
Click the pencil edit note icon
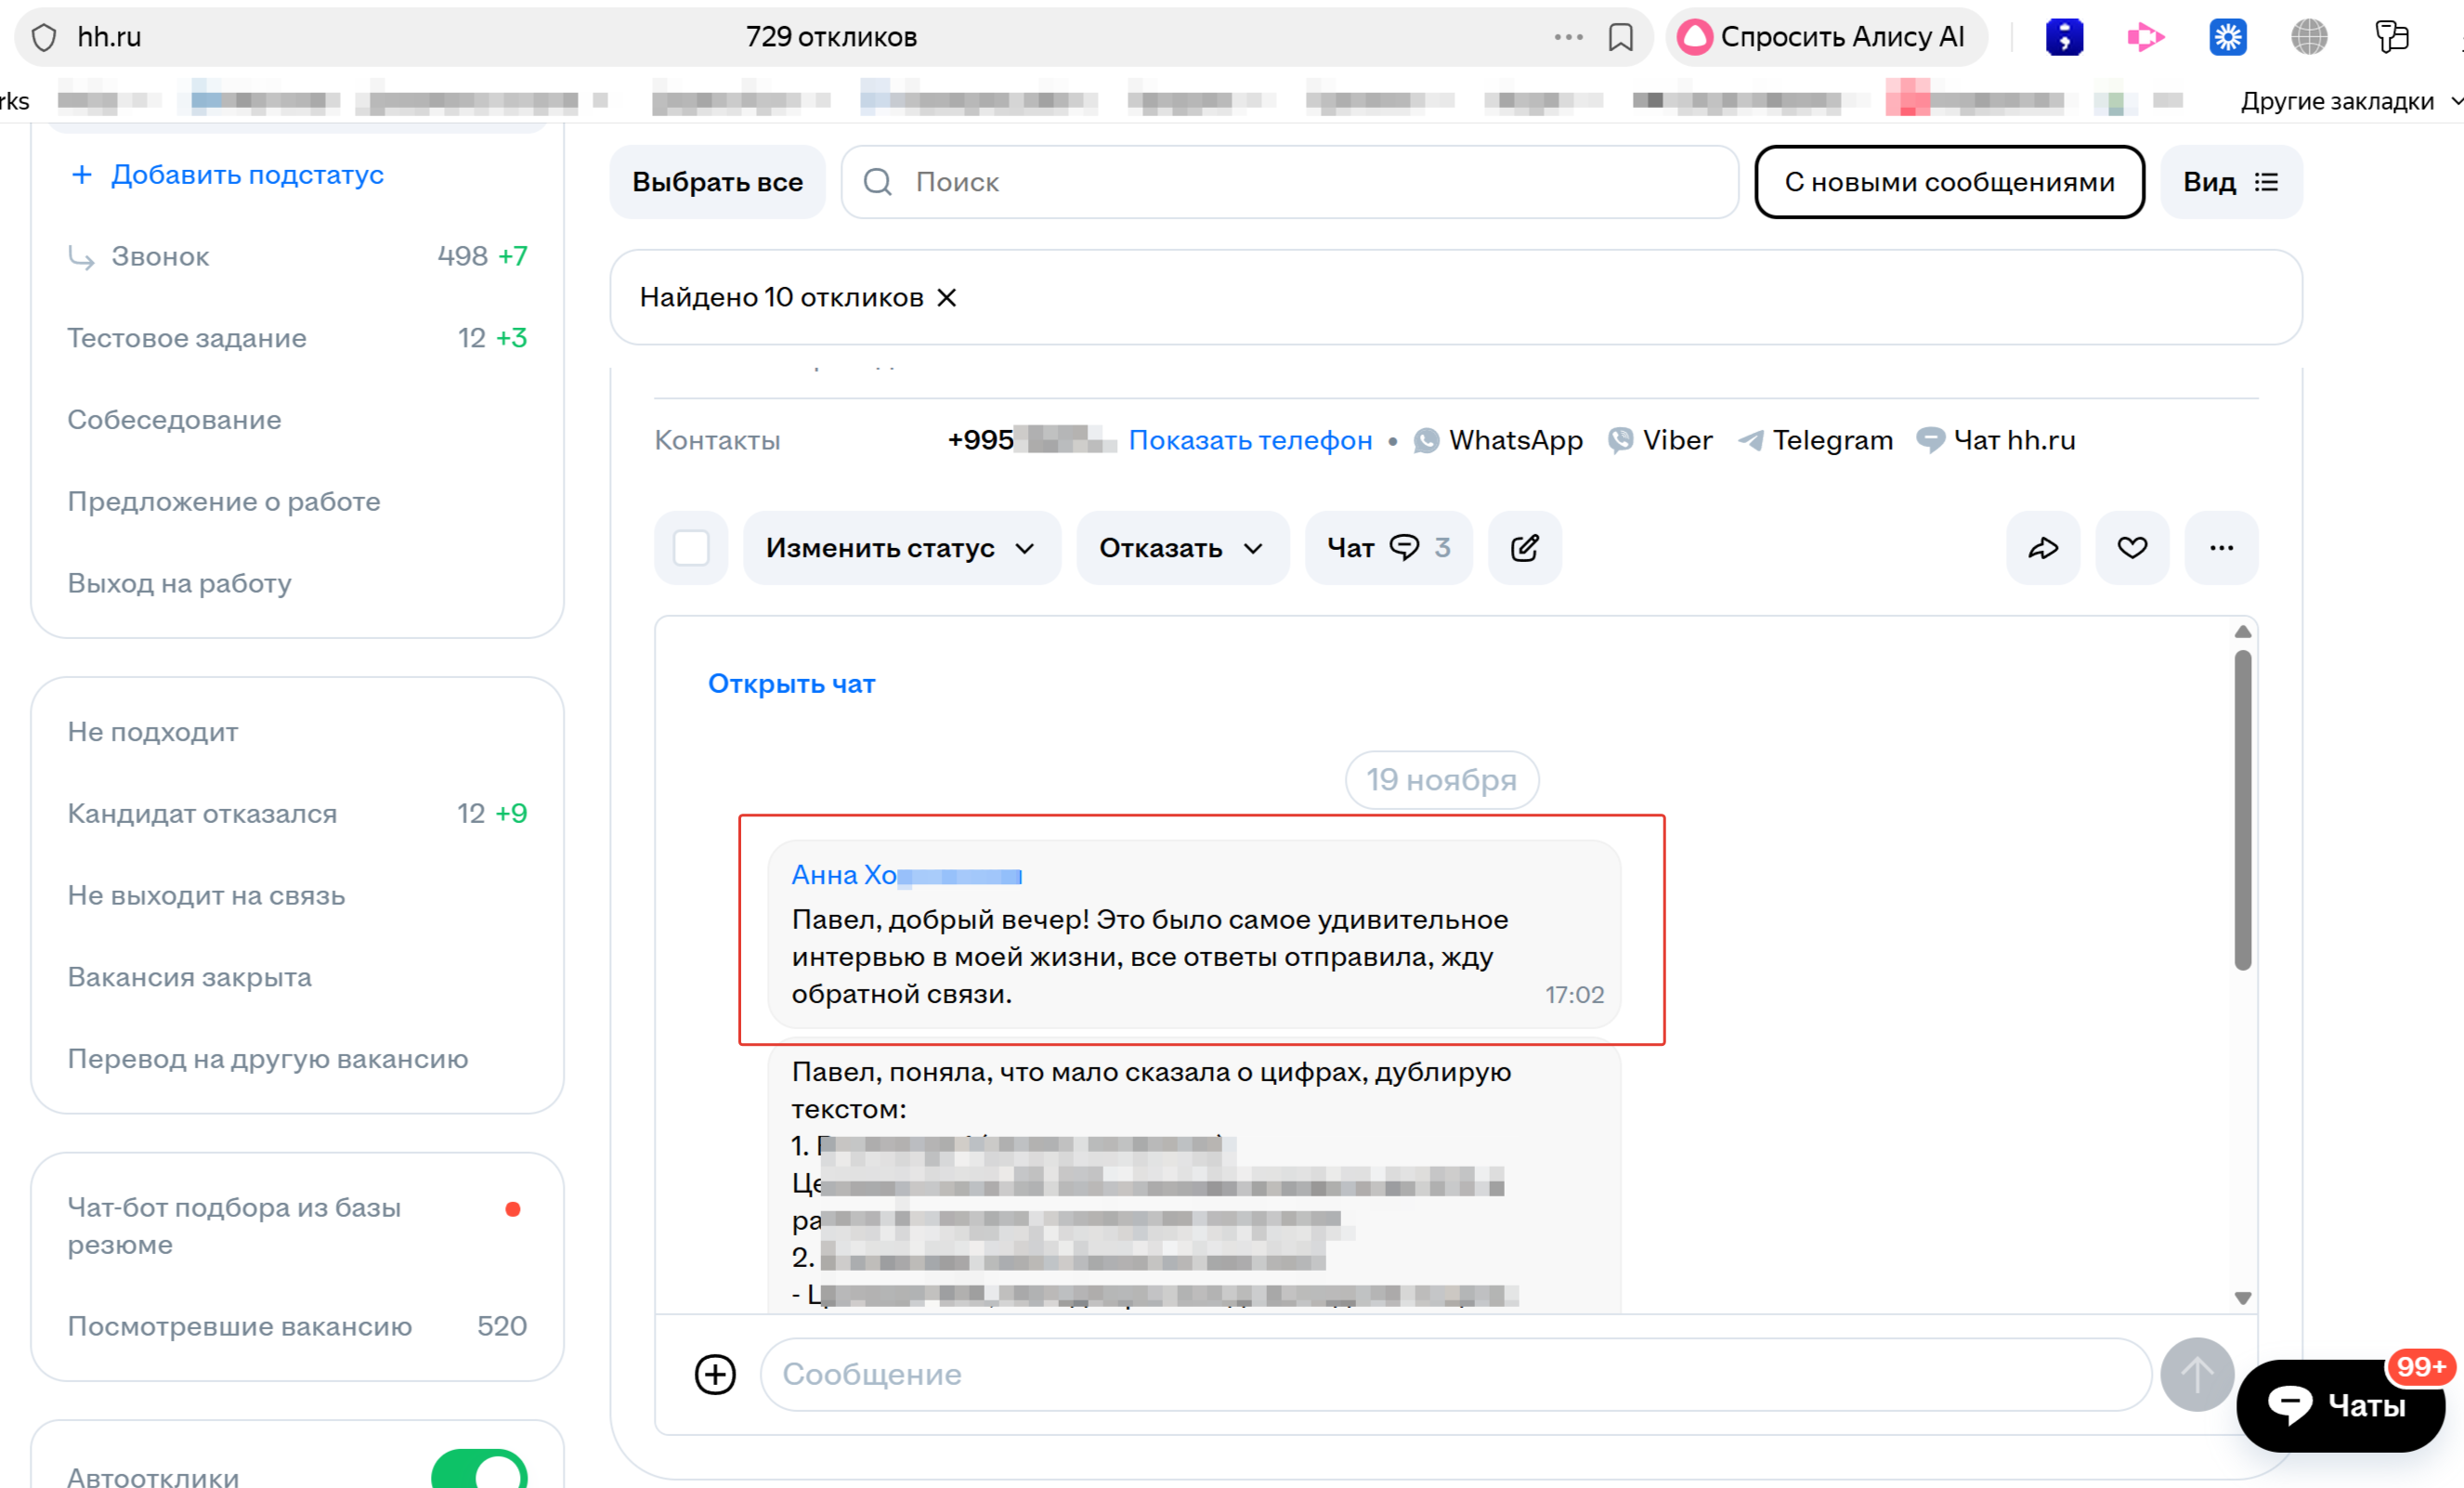1524,548
